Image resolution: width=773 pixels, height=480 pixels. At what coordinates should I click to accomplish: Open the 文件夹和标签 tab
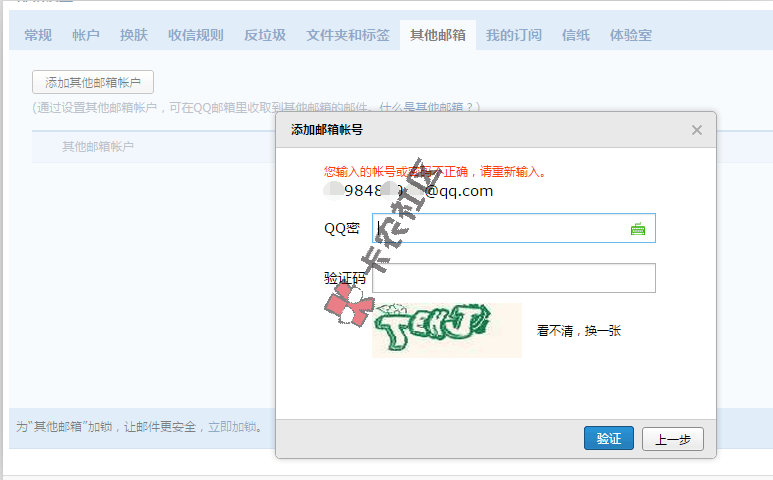(348, 35)
